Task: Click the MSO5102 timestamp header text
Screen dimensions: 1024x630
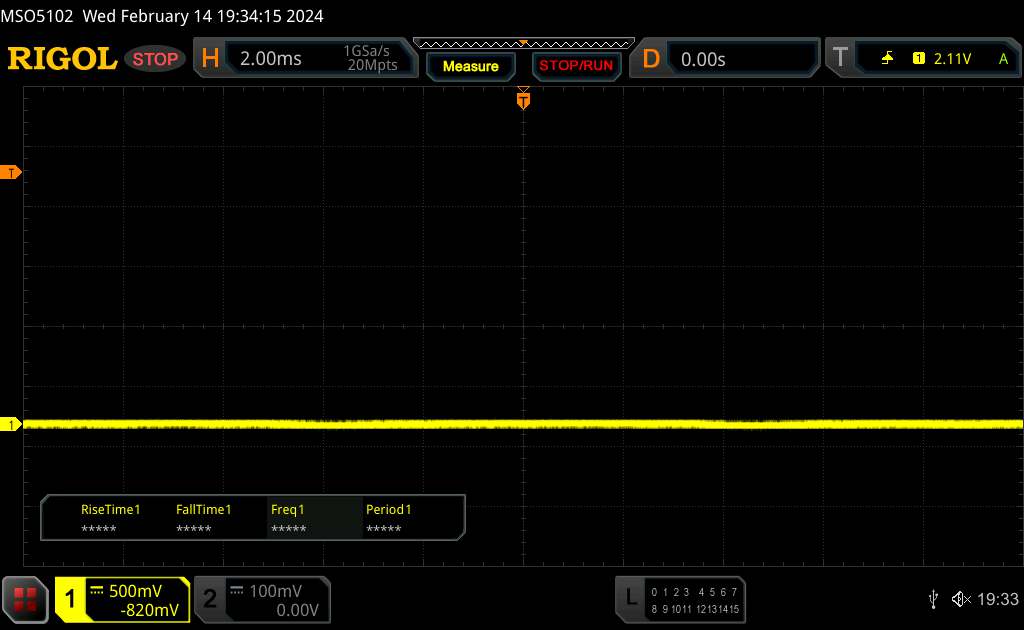Action: click(x=161, y=16)
